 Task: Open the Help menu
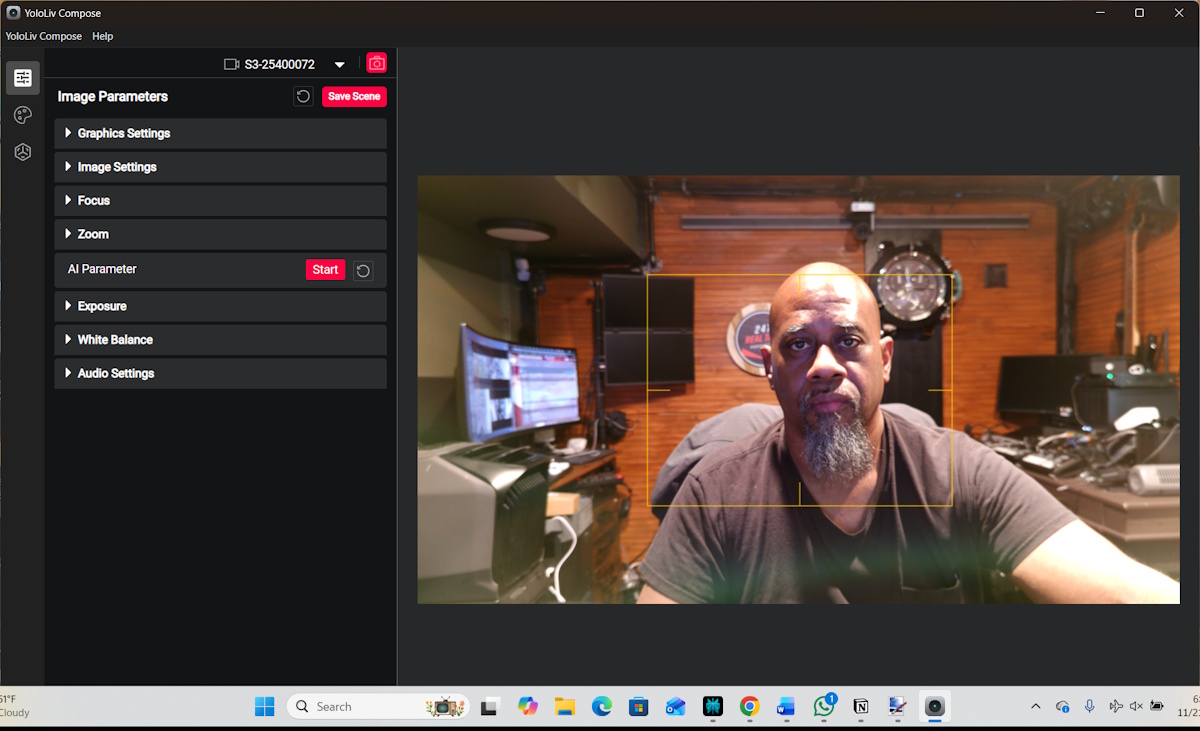(x=103, y=36)
